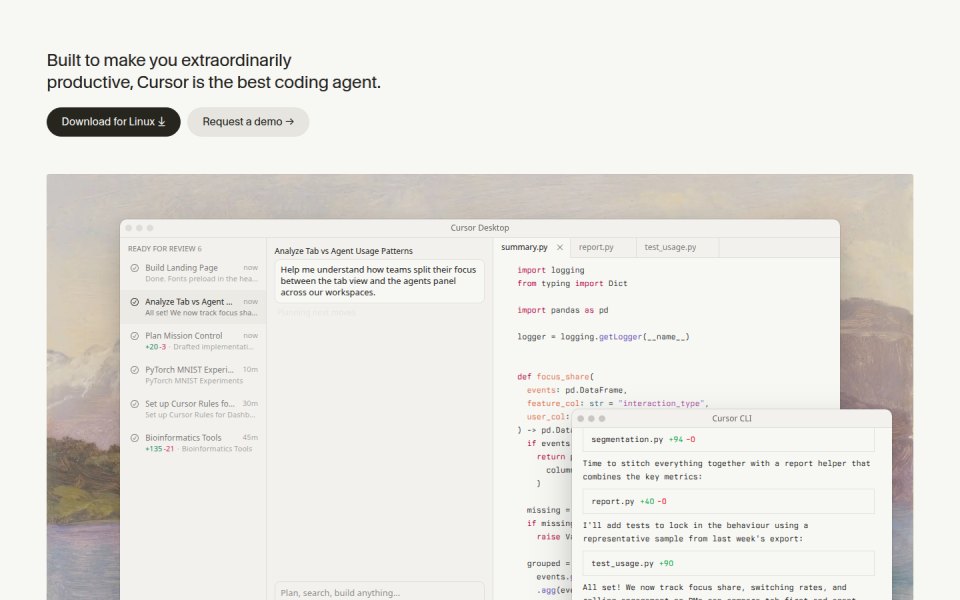Click the 'import pandas as pd' code line

tap(563, 310)
